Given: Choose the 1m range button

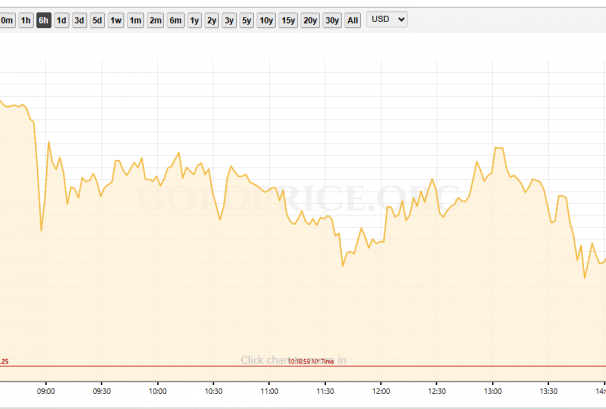Looking at the screenshot, I should click(135, 20).
